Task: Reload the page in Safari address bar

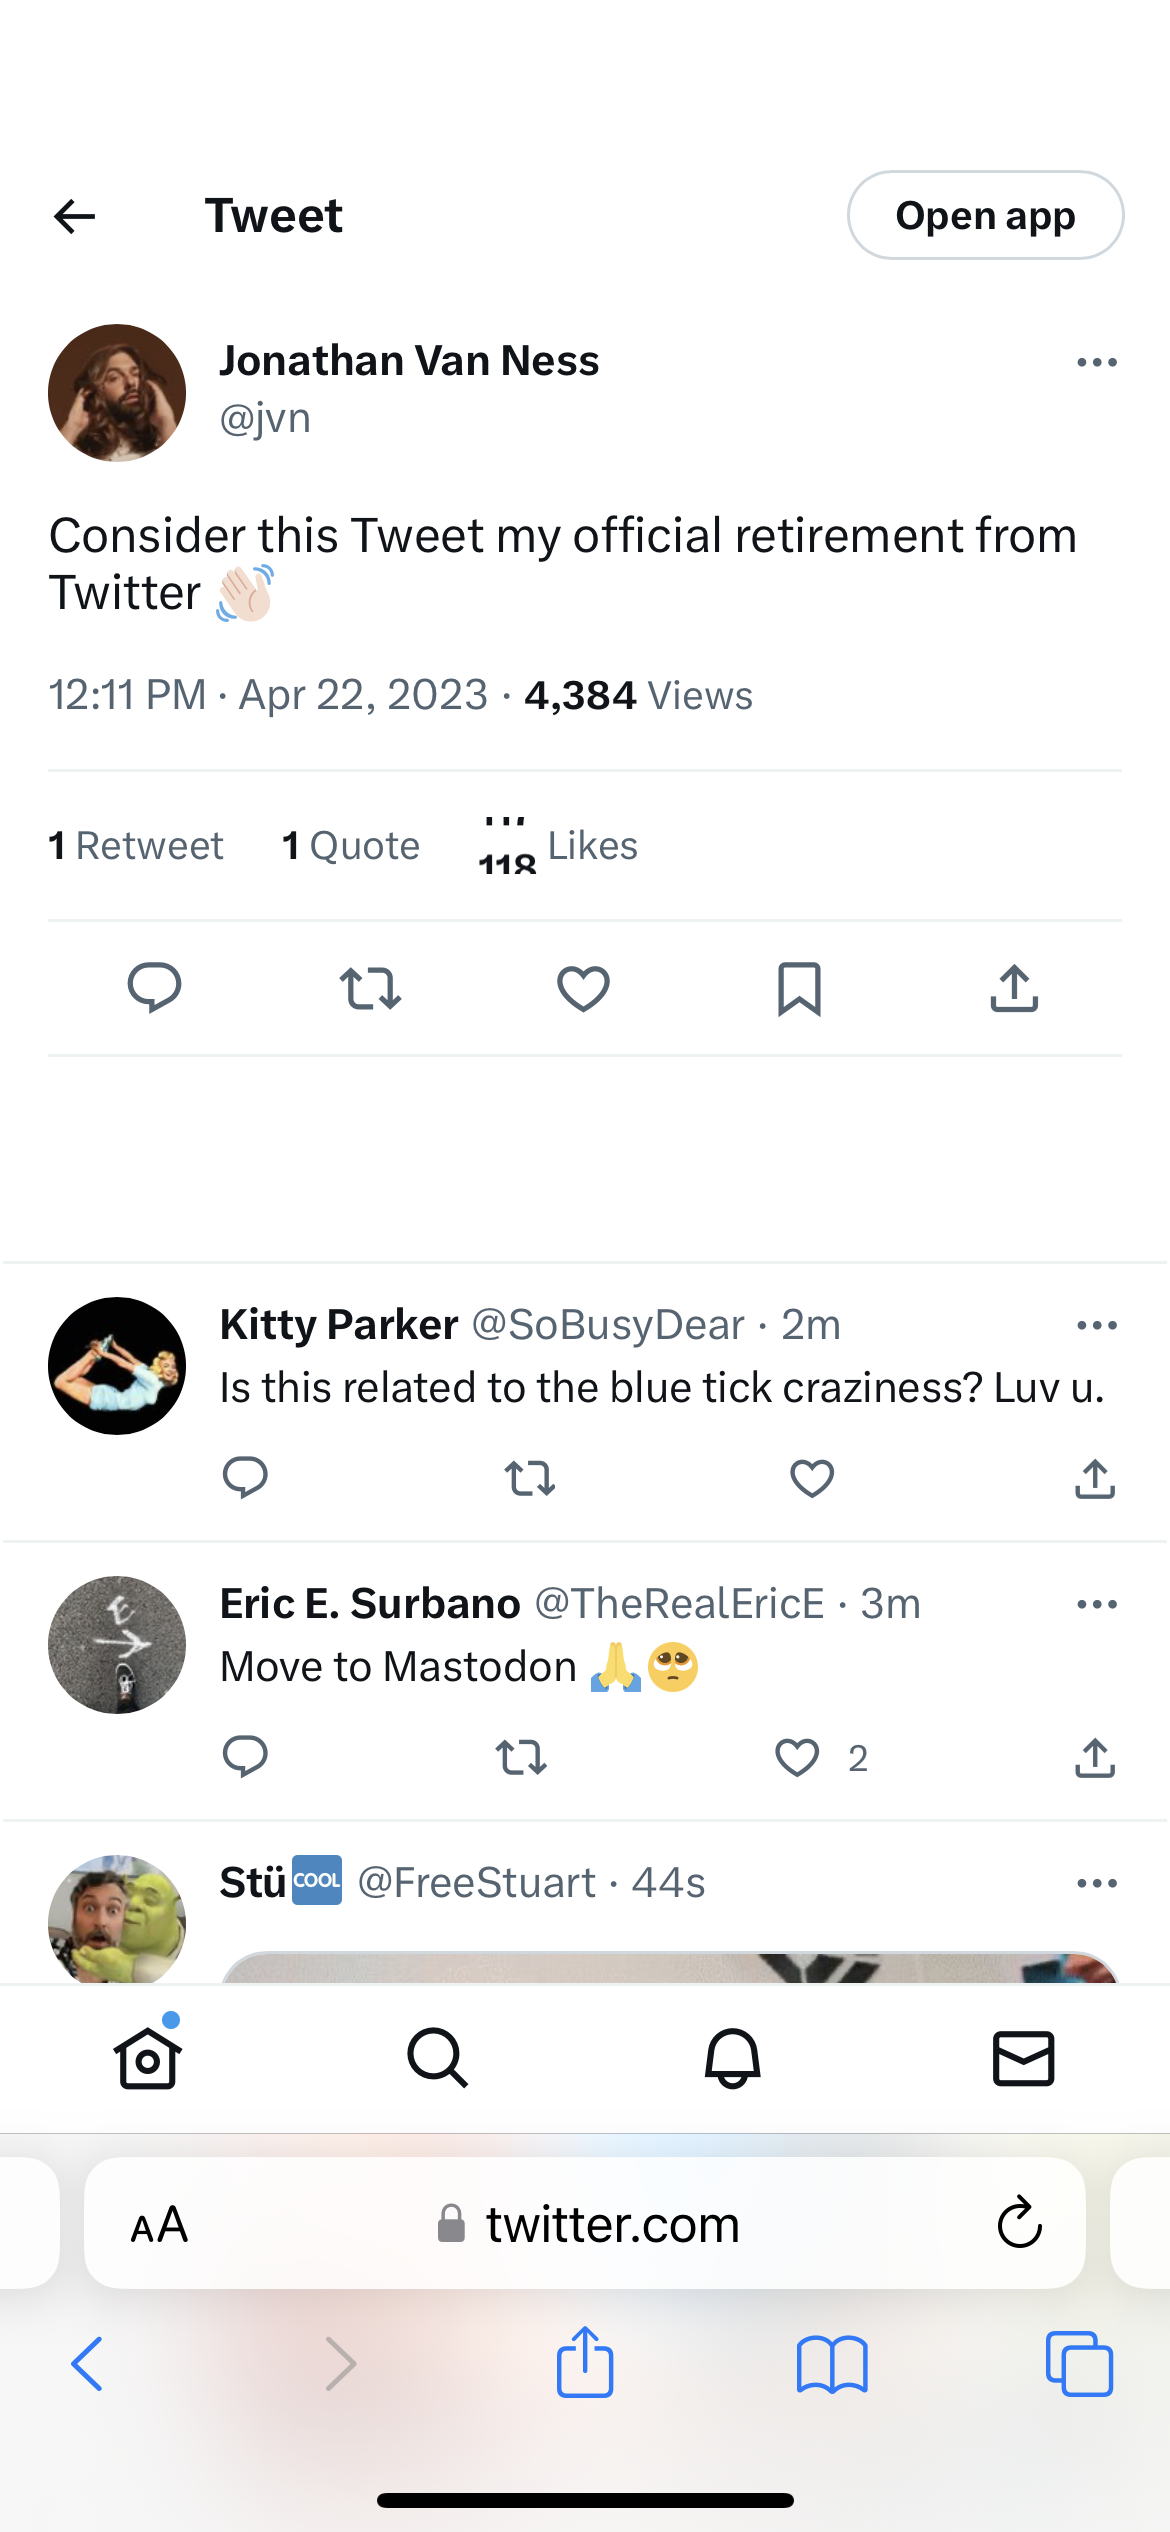Action: click(x=1019, y=2223)
